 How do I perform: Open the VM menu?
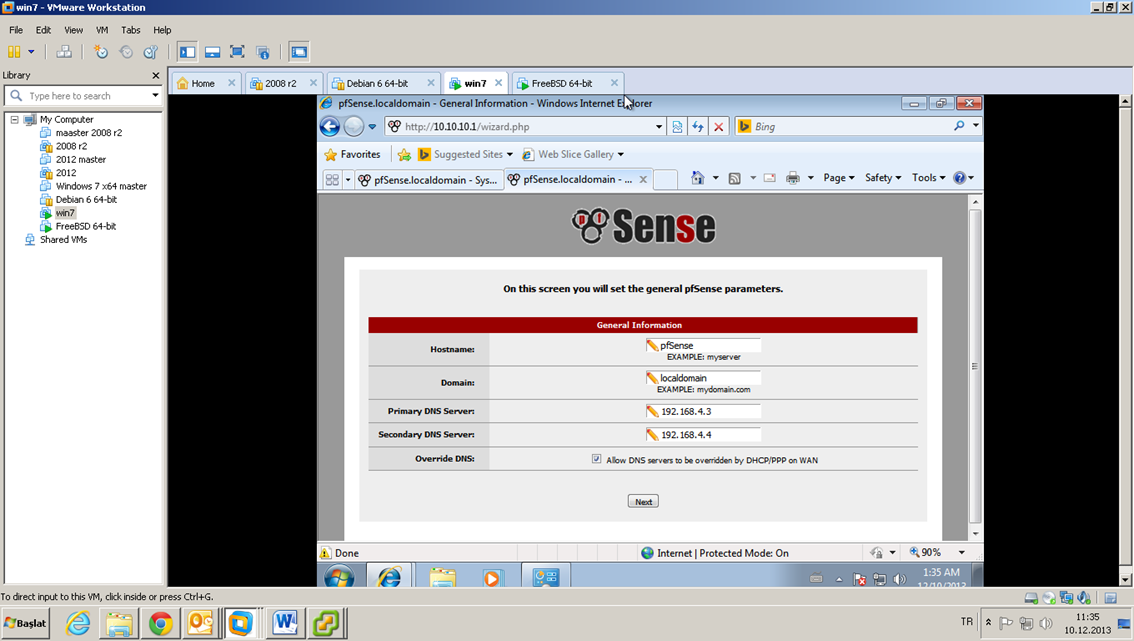click(x=102, y=30)
